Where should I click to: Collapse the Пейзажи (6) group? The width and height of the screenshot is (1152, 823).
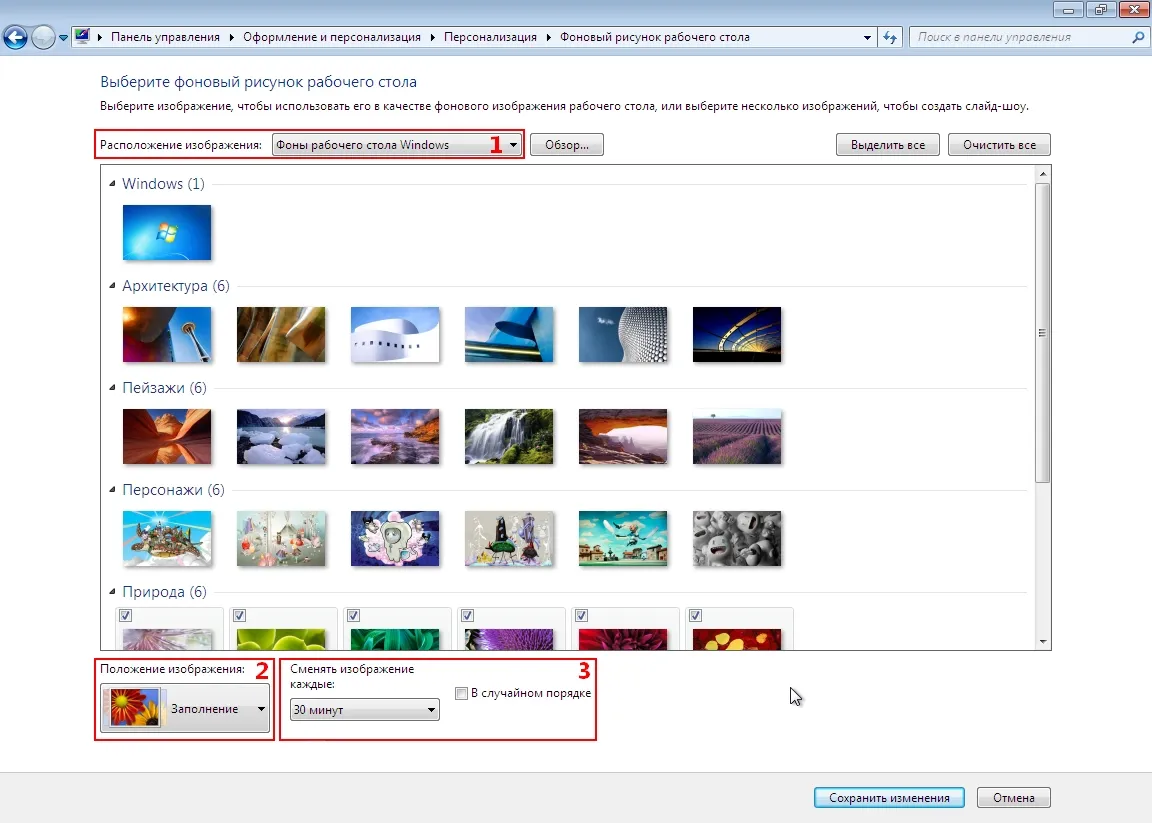point(112,387)
